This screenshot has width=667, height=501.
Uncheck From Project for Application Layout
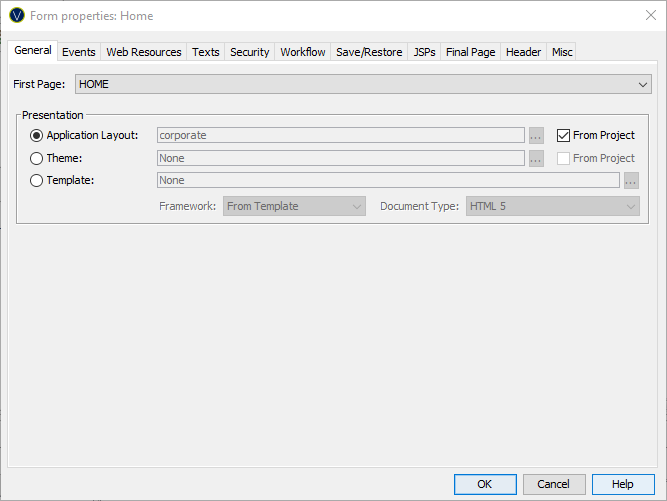564,135
